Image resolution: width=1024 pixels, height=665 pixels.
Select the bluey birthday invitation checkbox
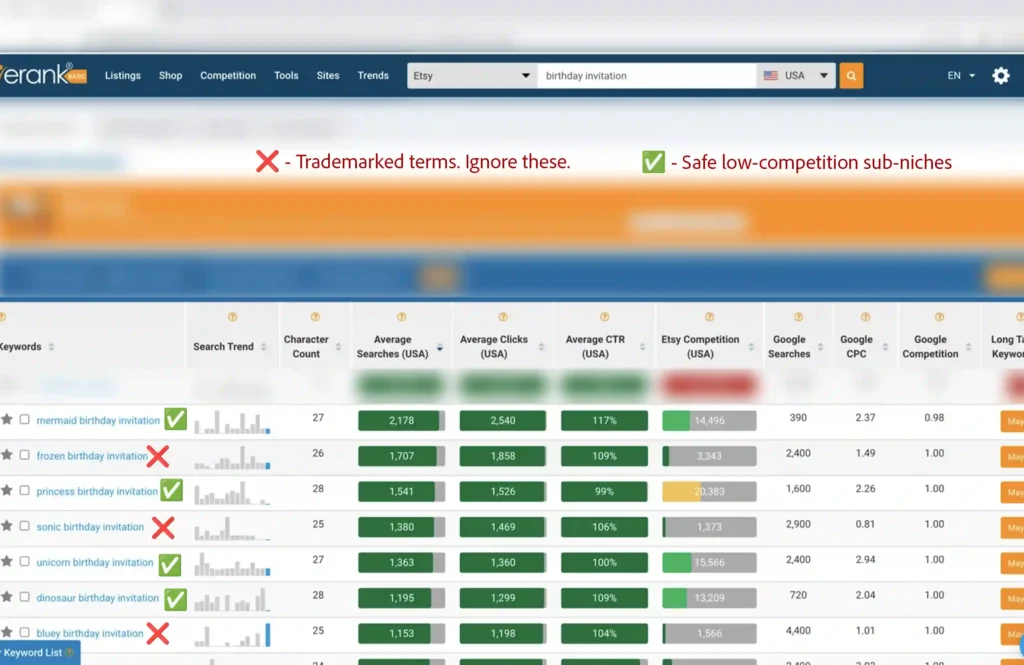tap(25, 633)
